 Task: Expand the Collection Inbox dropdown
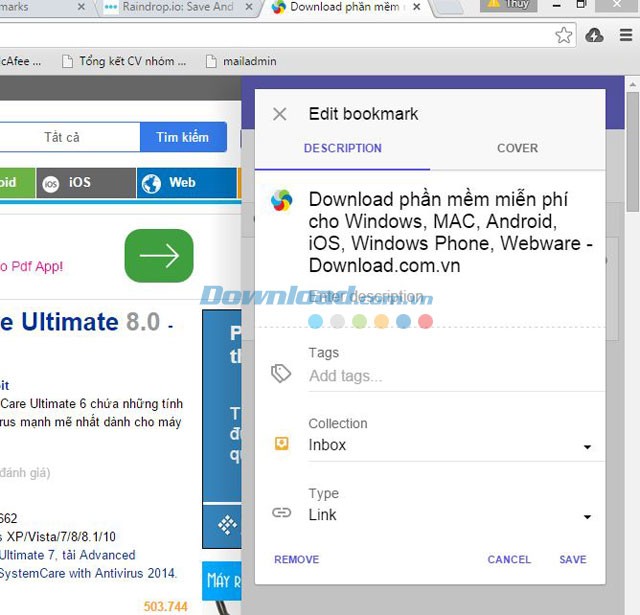587,447
